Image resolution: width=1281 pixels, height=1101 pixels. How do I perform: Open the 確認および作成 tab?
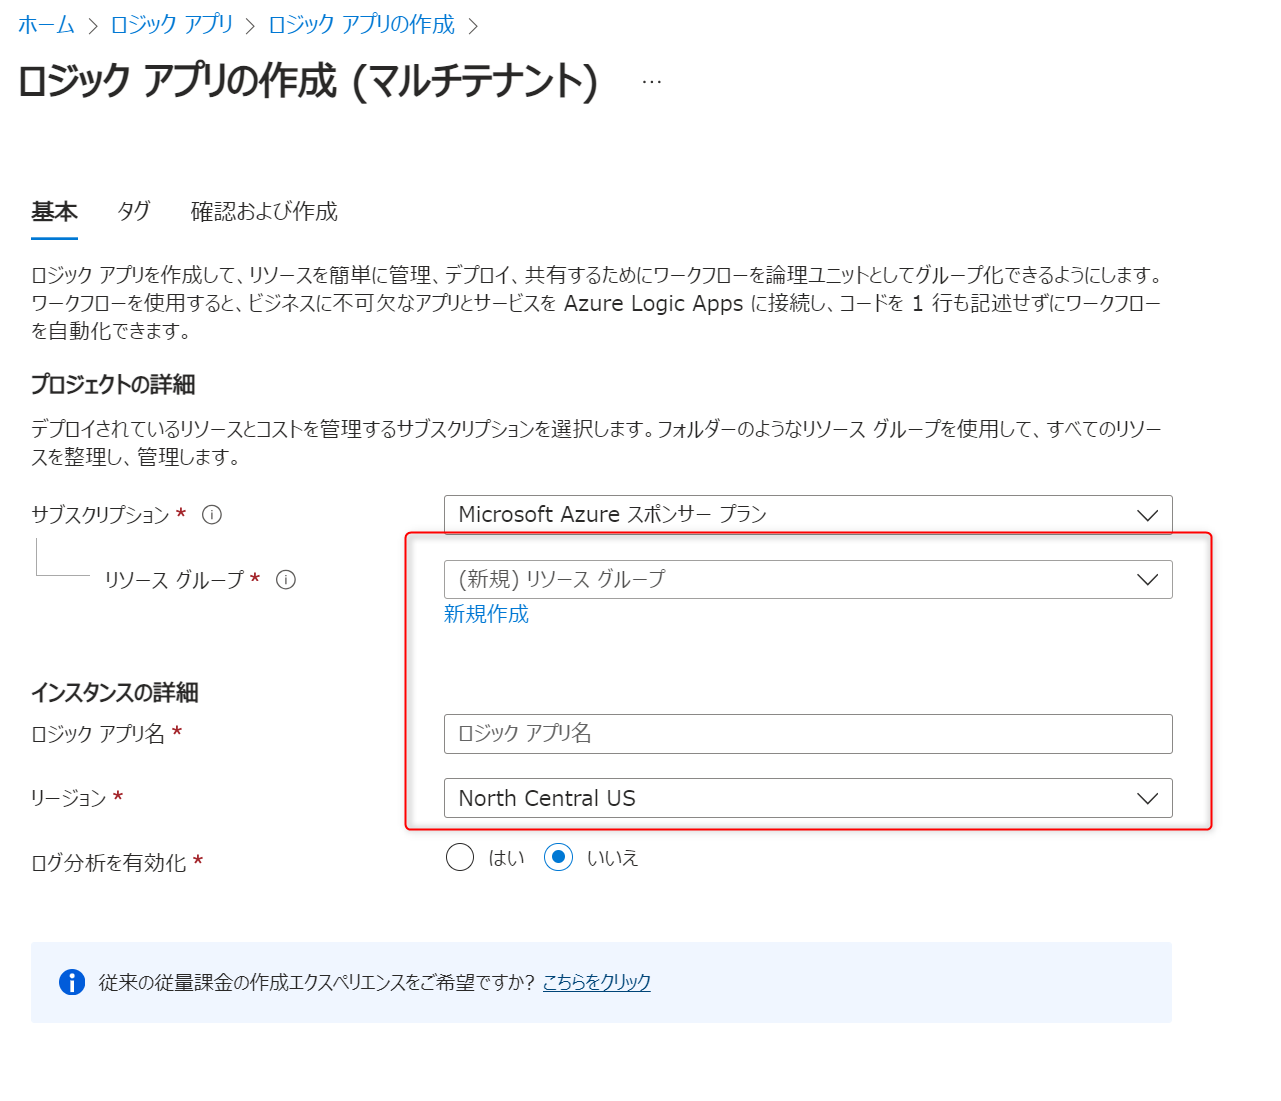pos(264,211)
